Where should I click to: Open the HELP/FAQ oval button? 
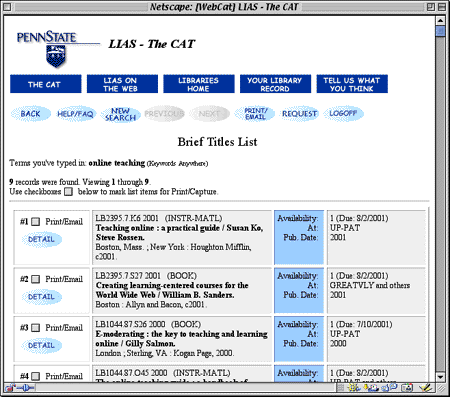pyautogui.click(x=75, y=114)
